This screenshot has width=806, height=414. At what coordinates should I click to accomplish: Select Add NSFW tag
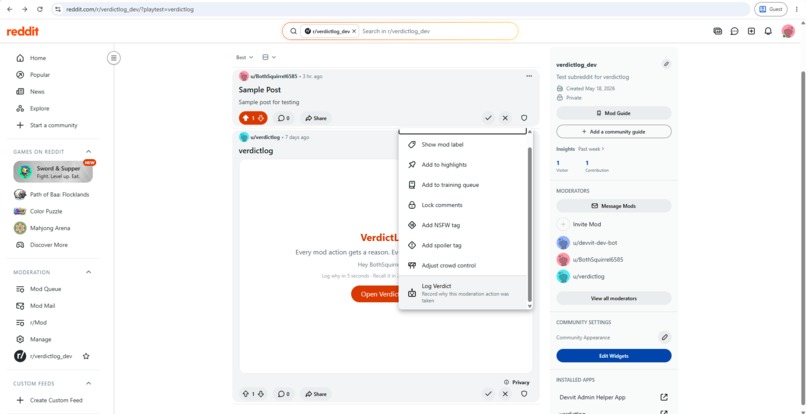point(463,225)
